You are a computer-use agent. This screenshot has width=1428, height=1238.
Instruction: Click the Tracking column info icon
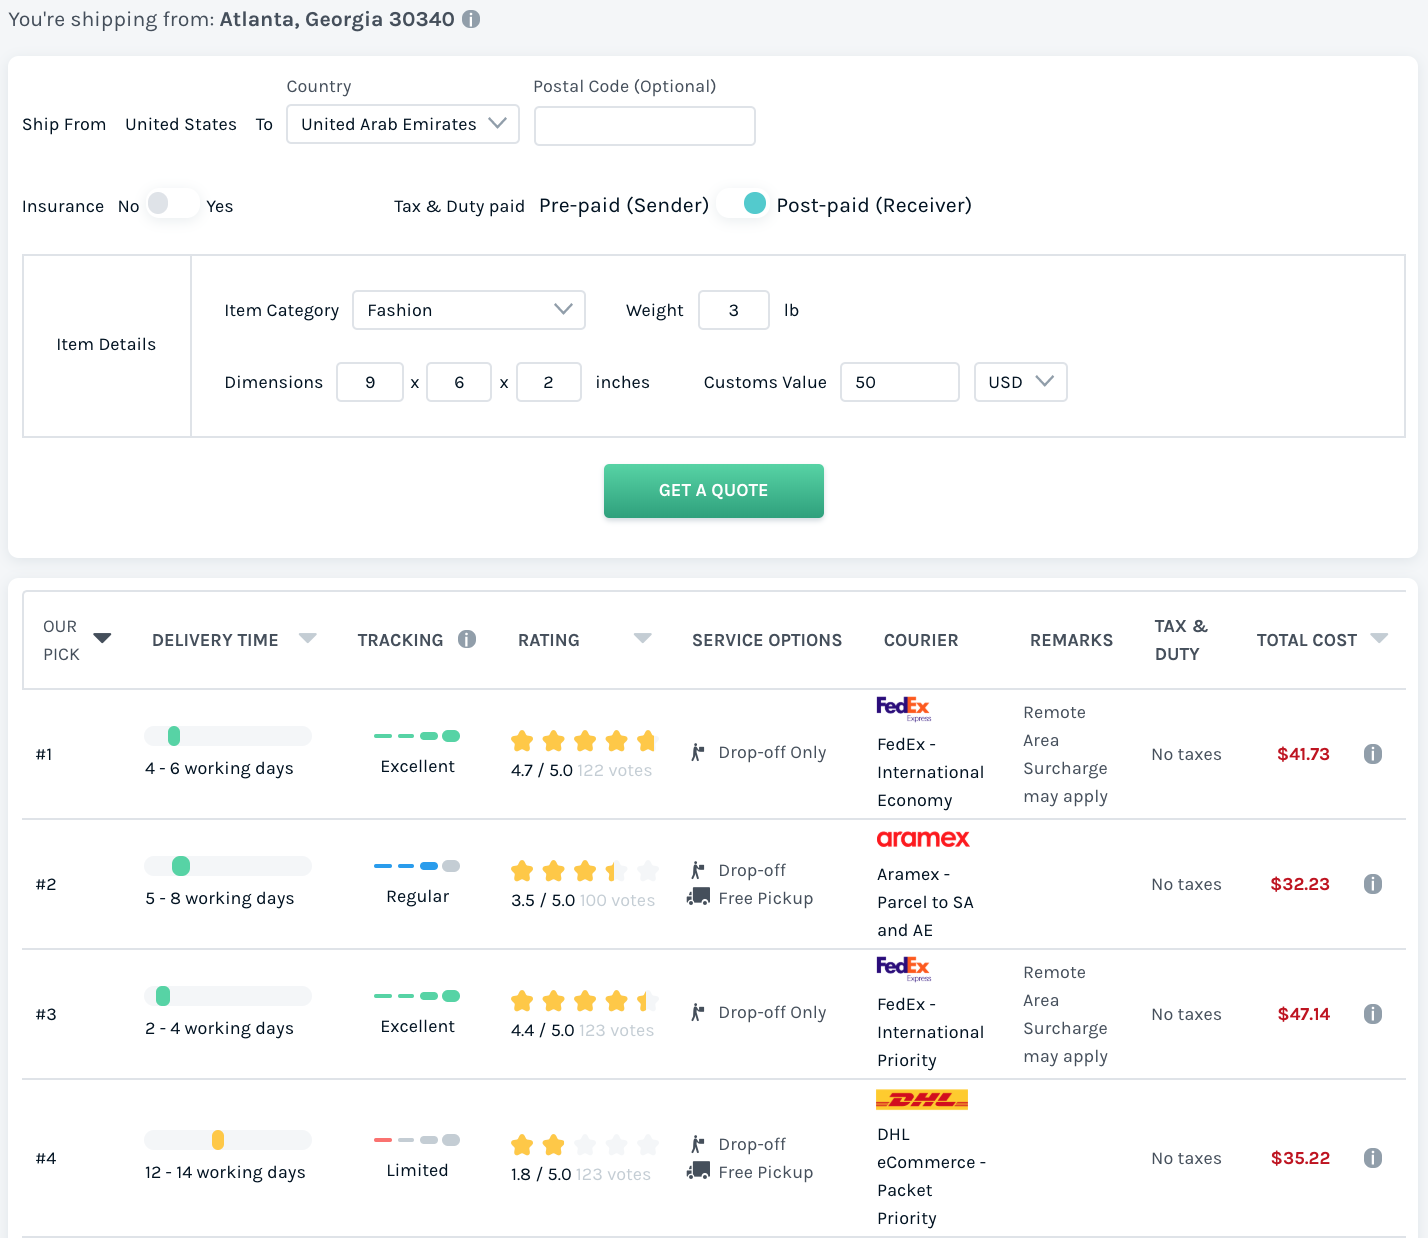(467, 639)
